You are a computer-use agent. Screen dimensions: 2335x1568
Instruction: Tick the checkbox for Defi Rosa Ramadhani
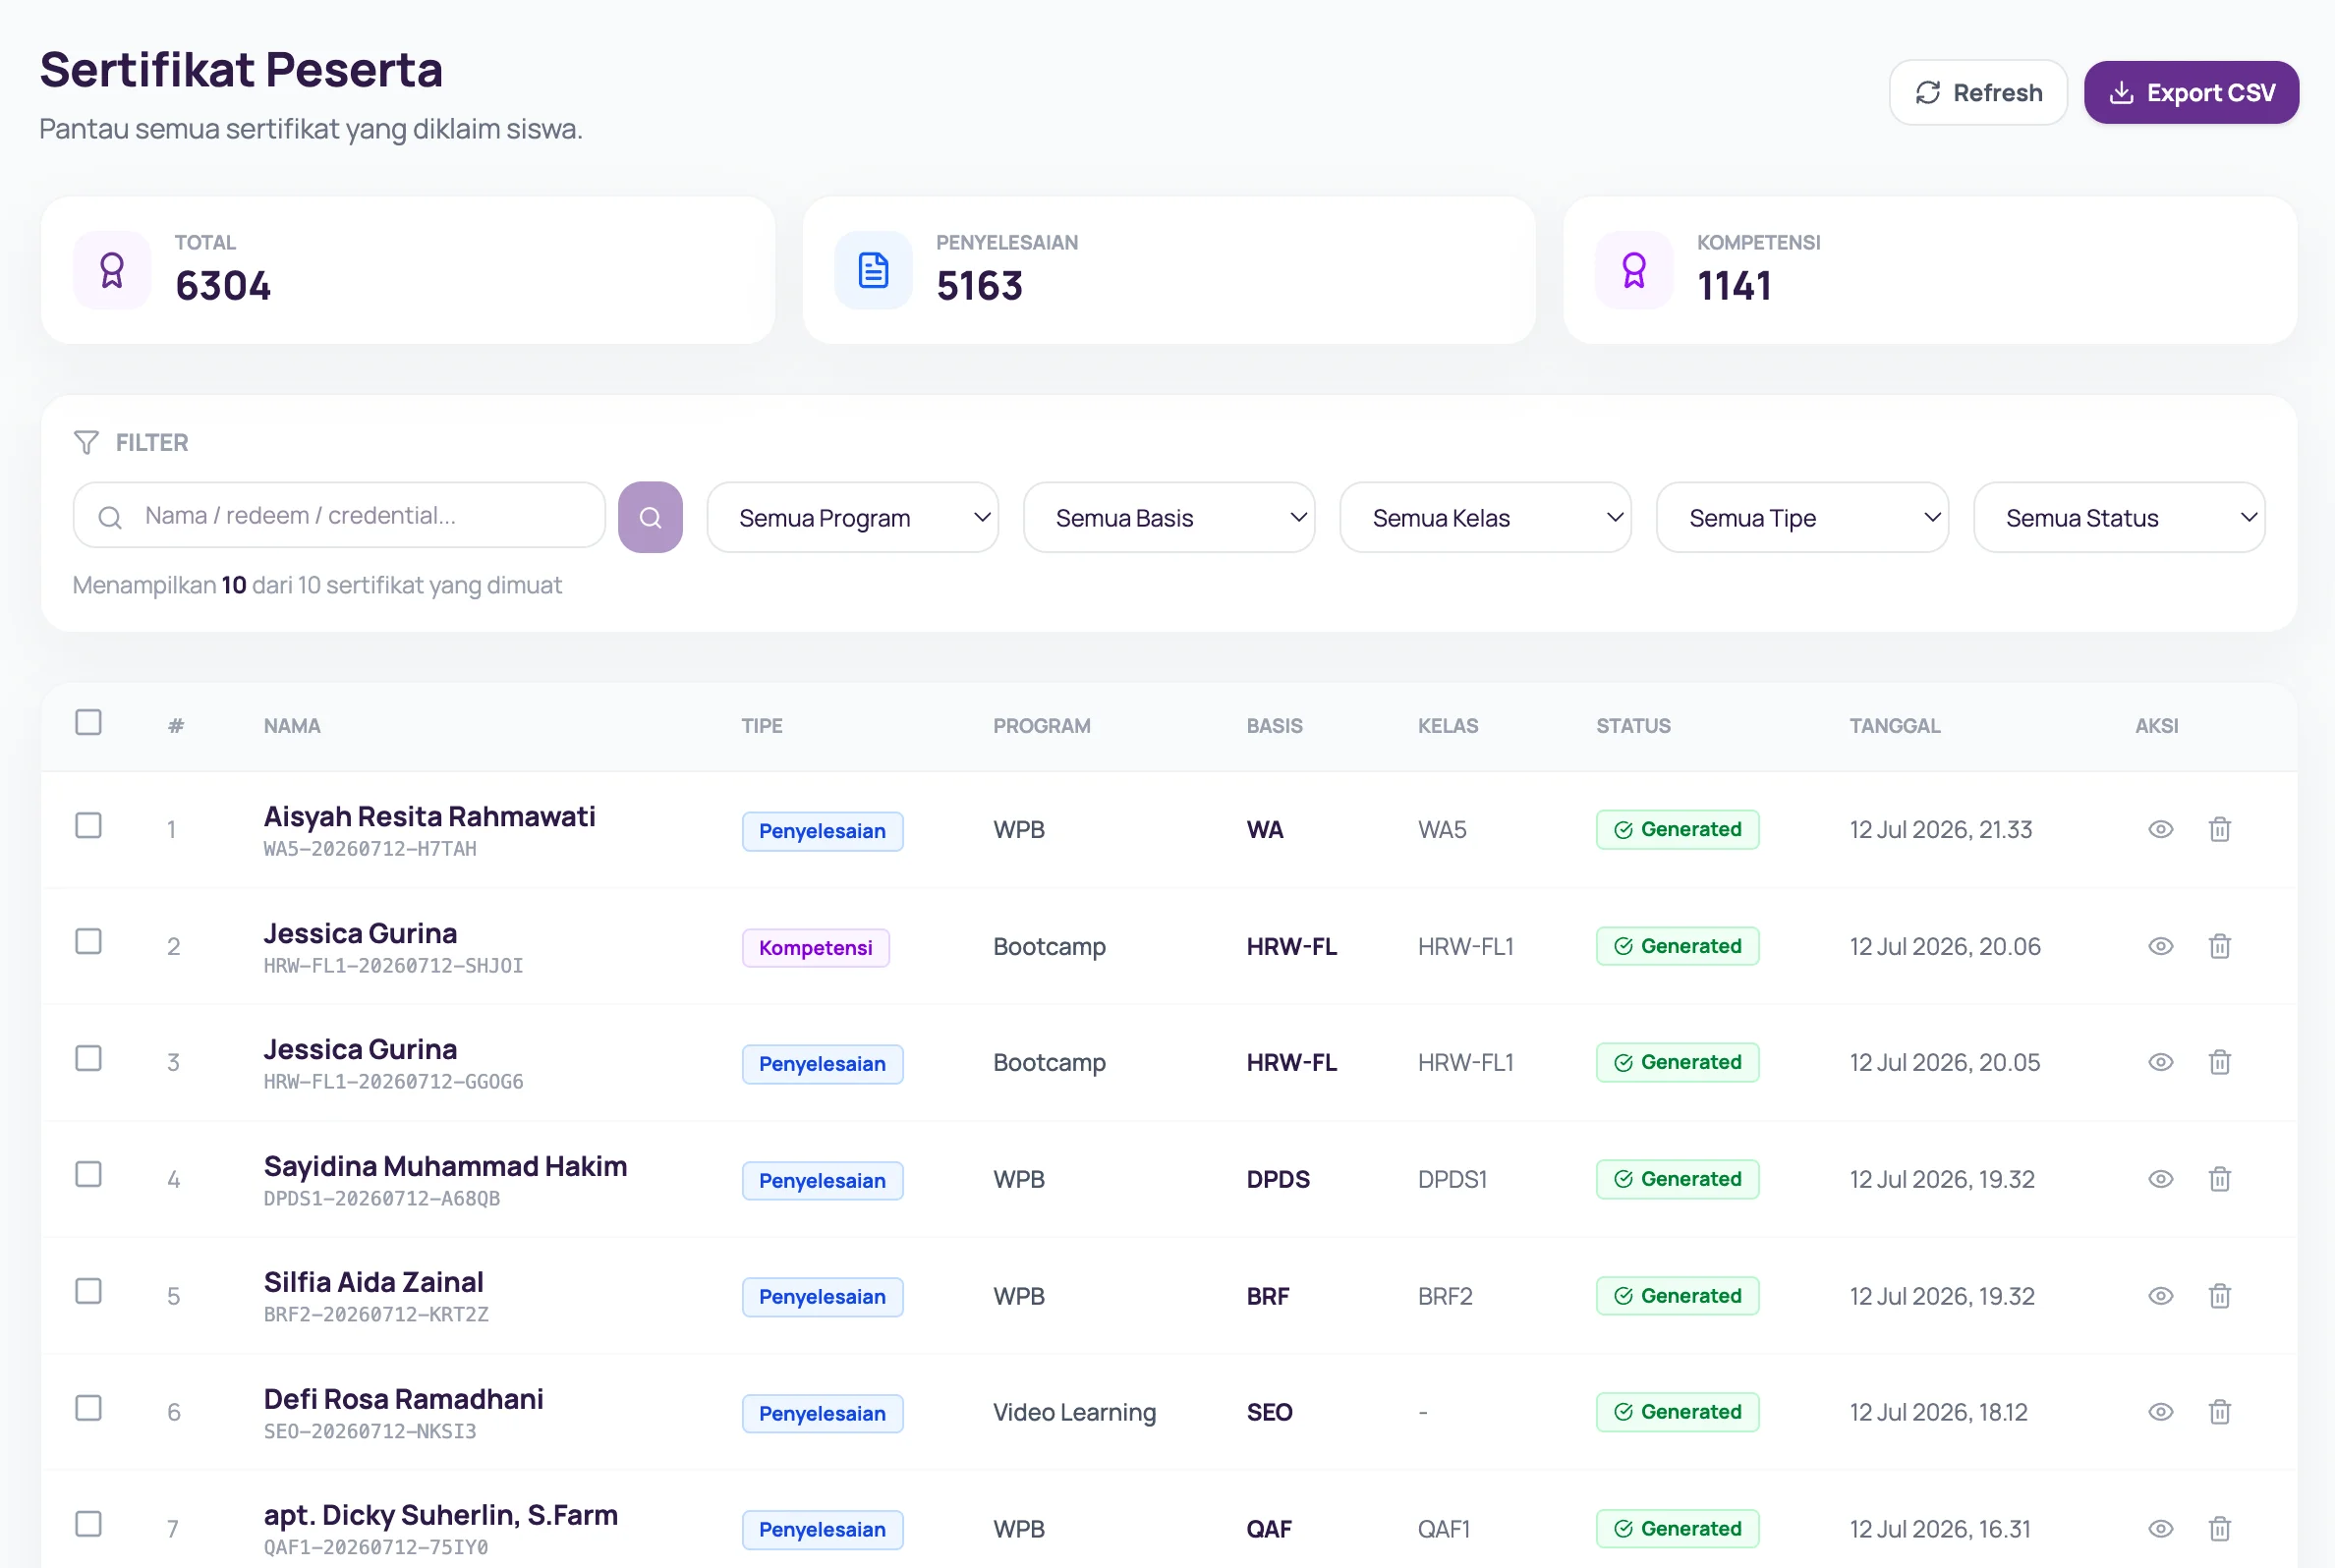[x=88, y=1408]
